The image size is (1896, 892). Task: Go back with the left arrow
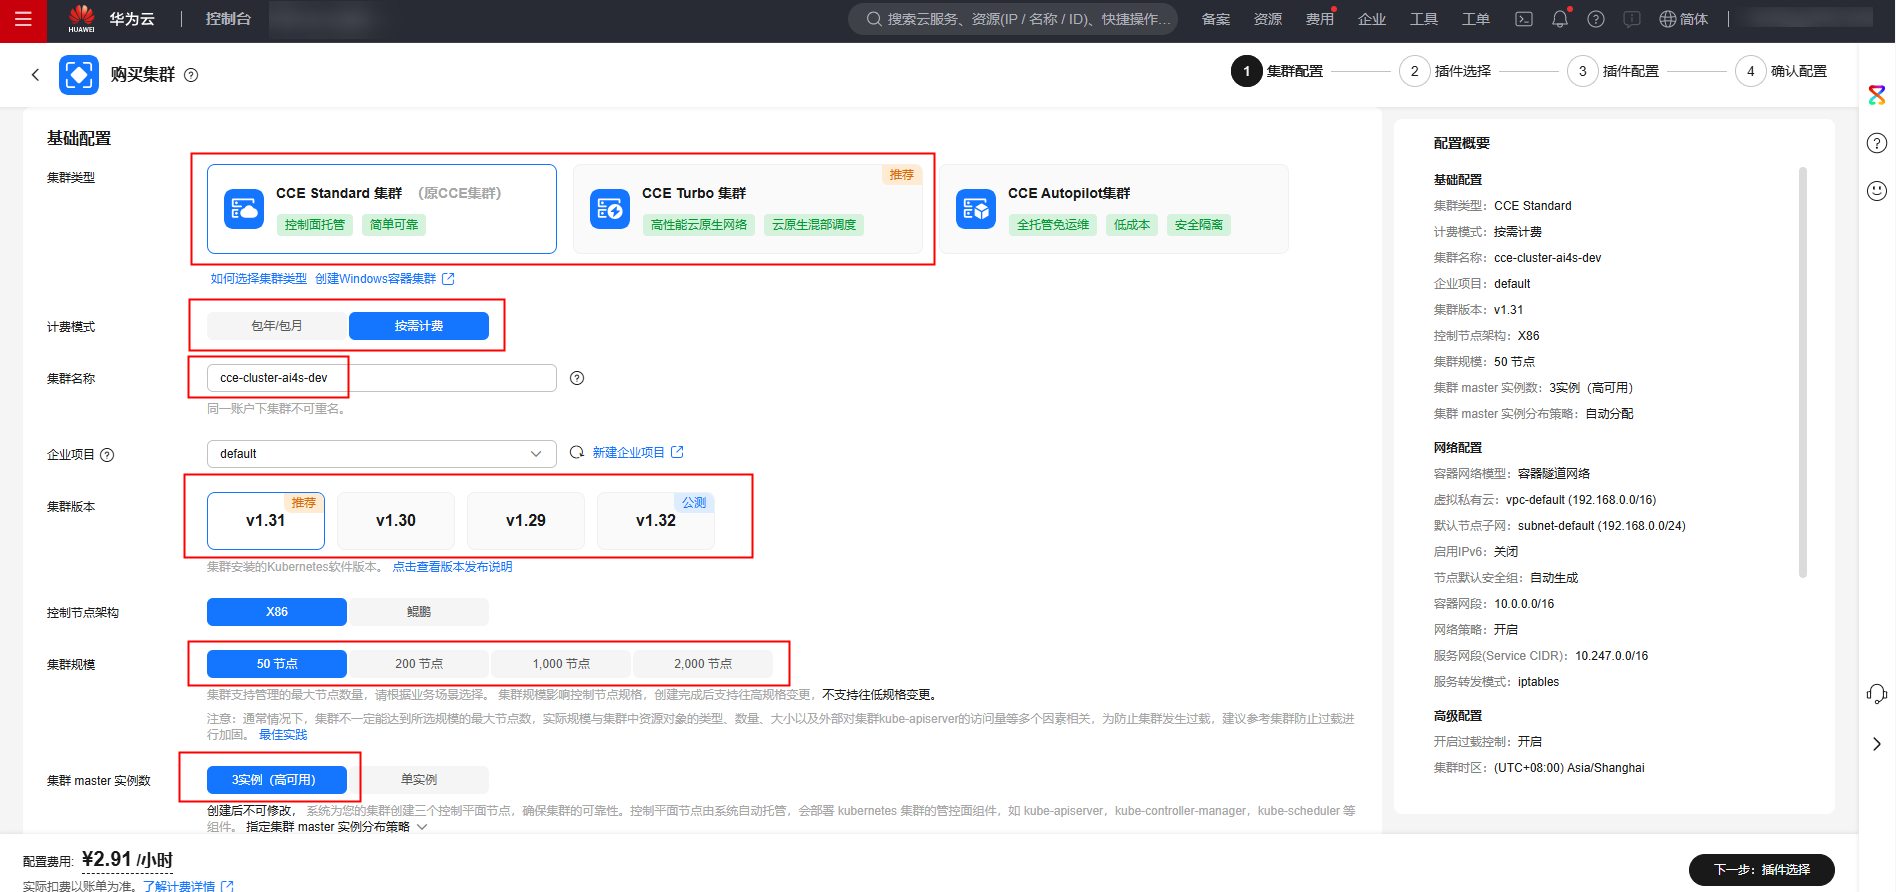[x=36, y=75]
